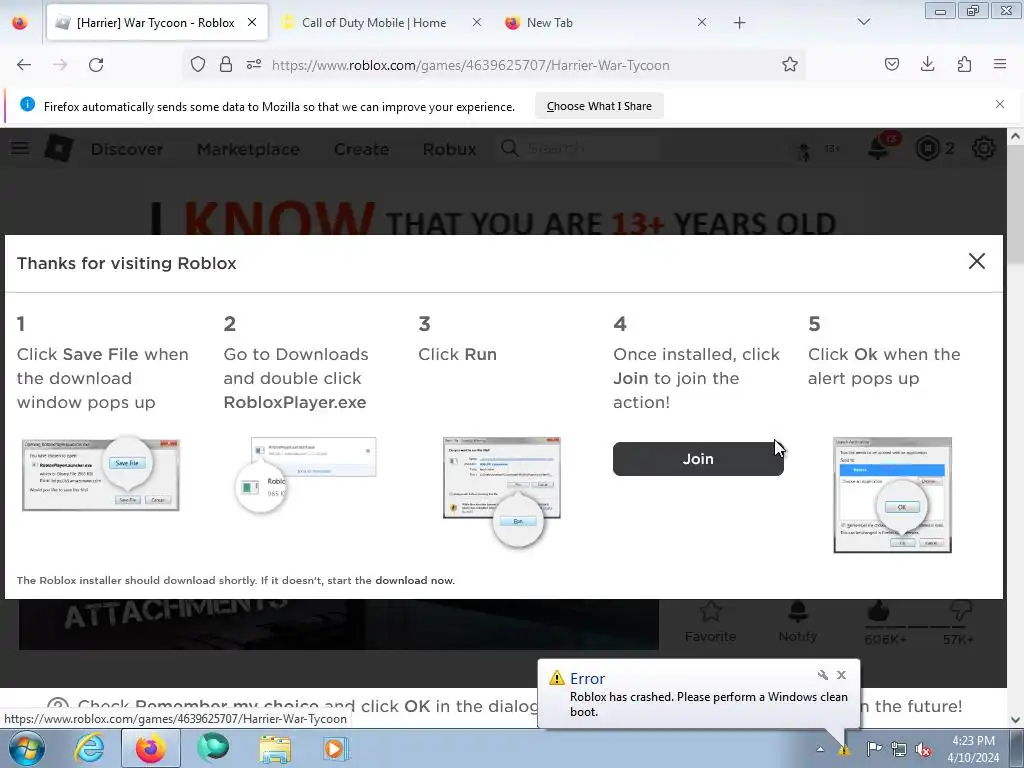The width and height of the screenshot is (1024, 768).
Task: Click the Firefox taskbar icon
Action: point(150,748)
